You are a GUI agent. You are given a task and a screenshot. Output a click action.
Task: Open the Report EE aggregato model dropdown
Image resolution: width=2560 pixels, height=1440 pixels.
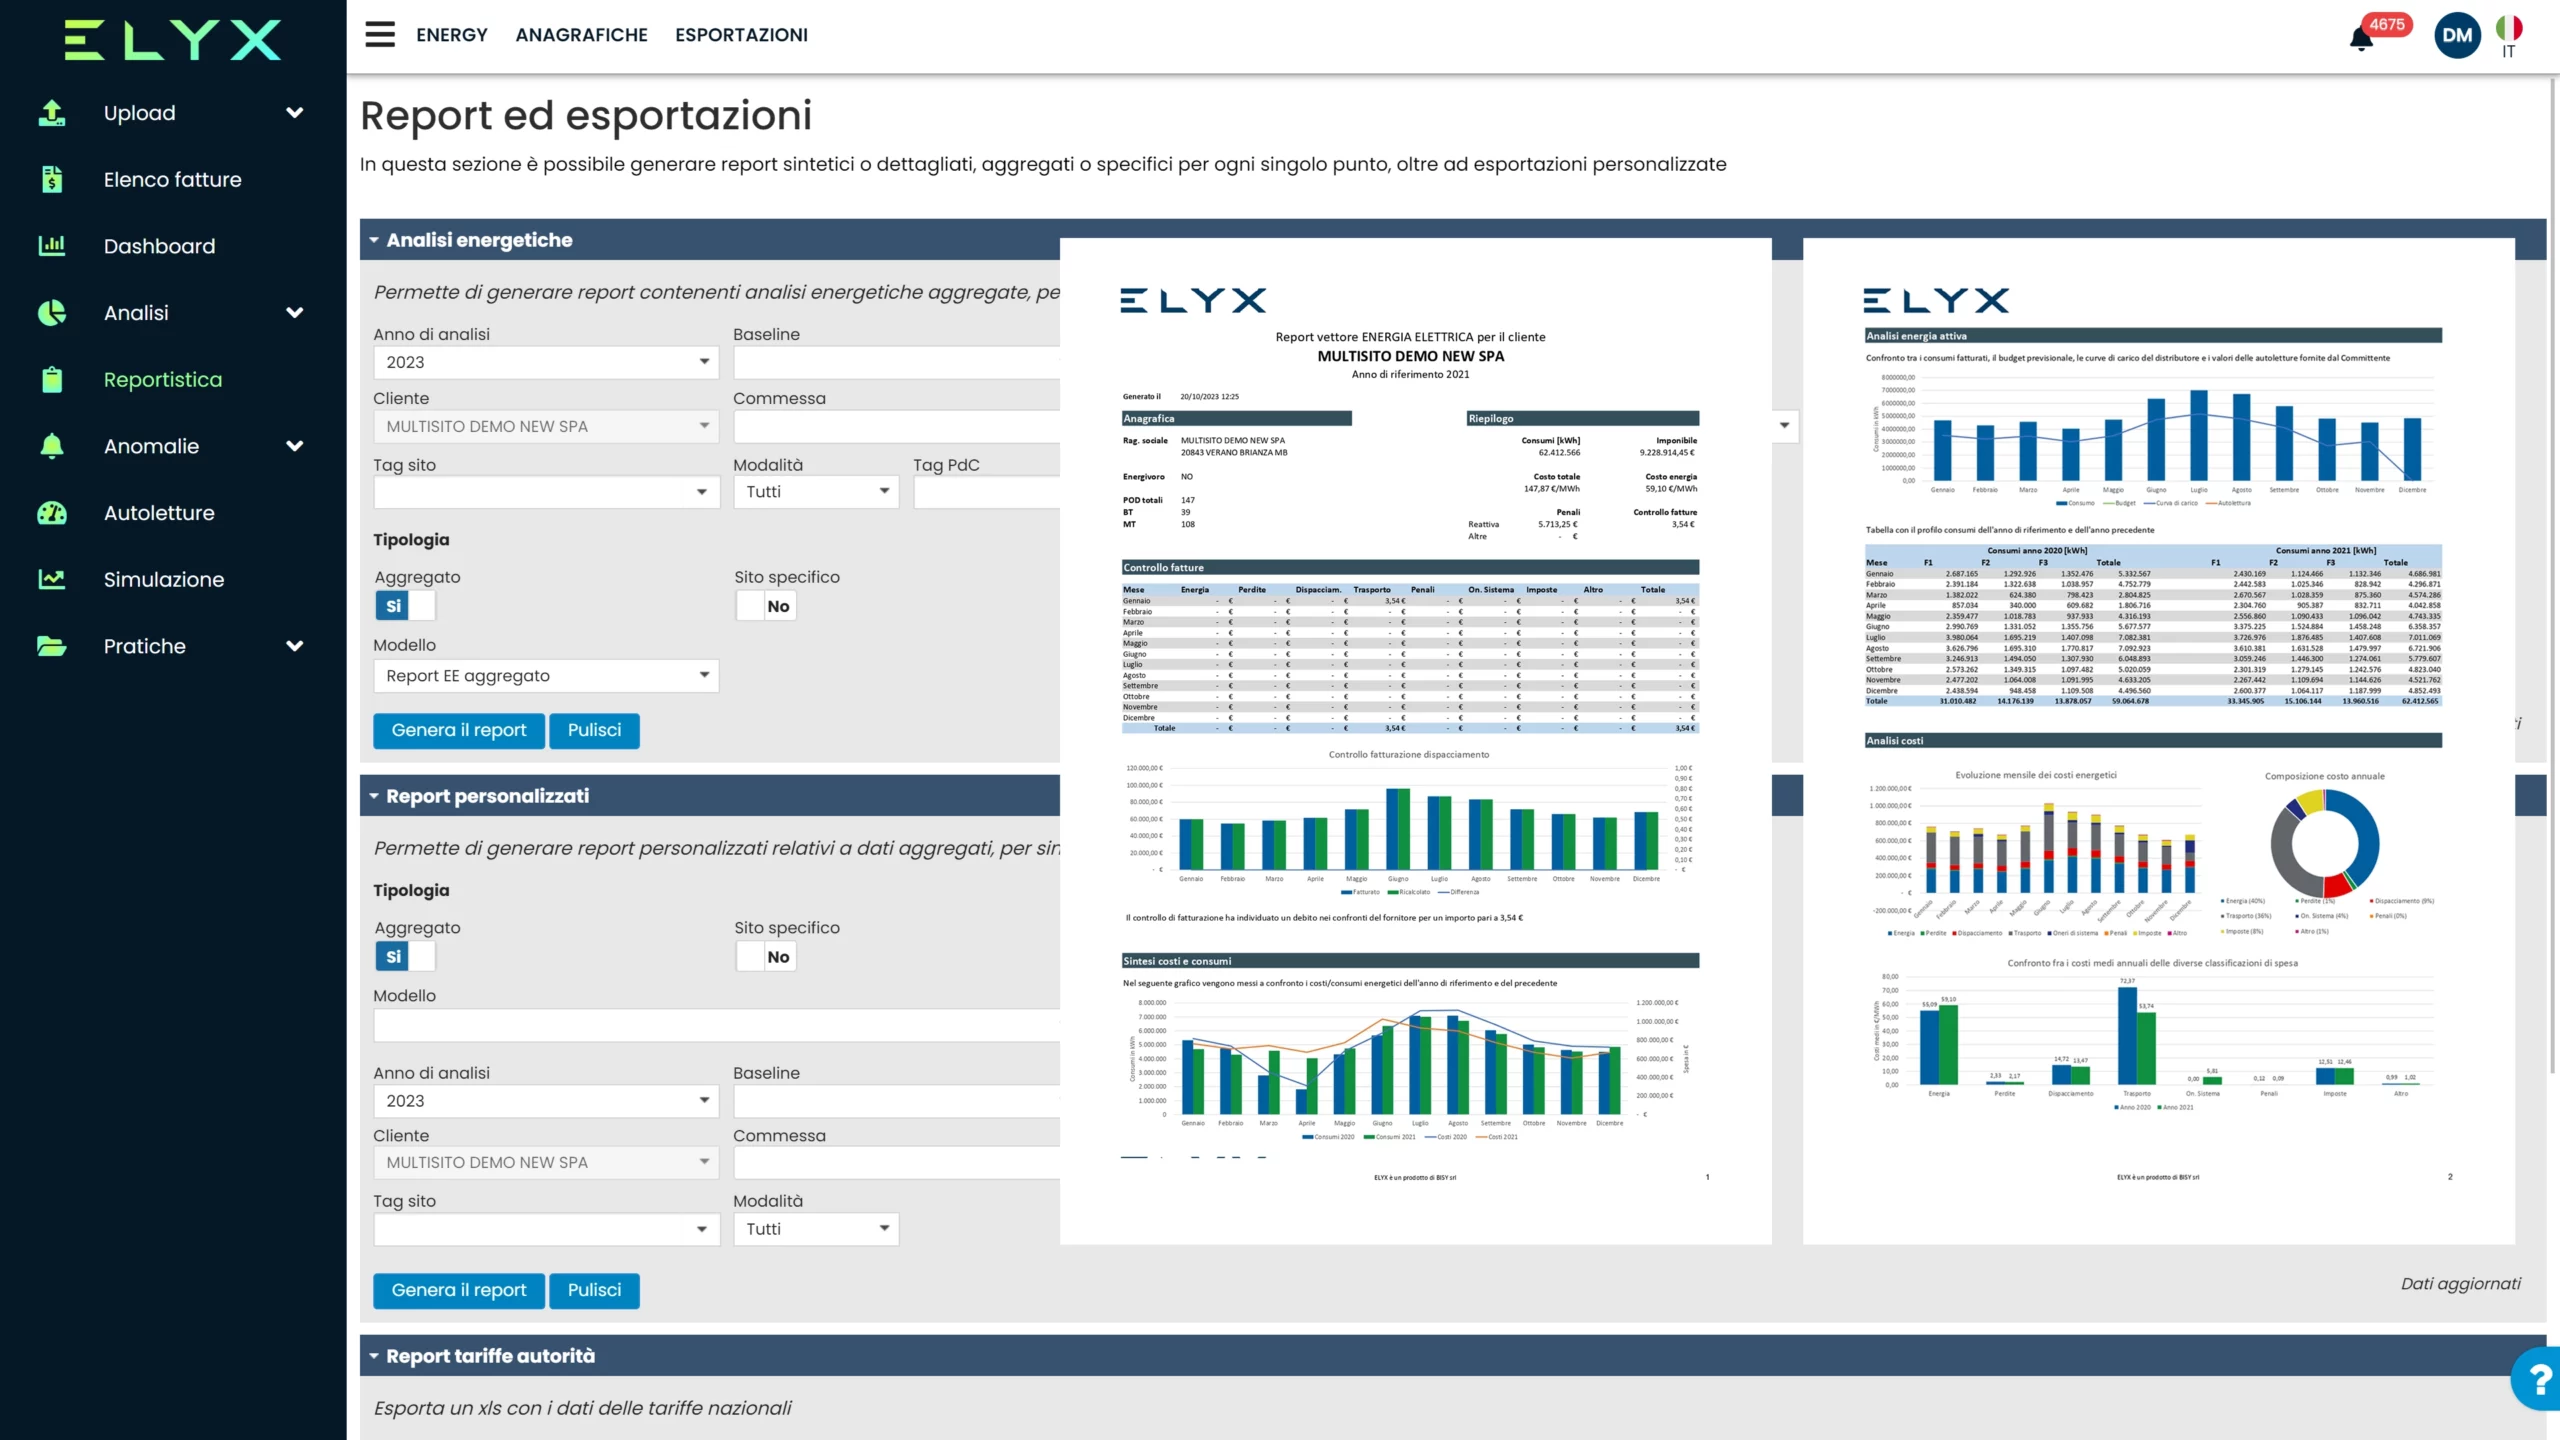546,676
